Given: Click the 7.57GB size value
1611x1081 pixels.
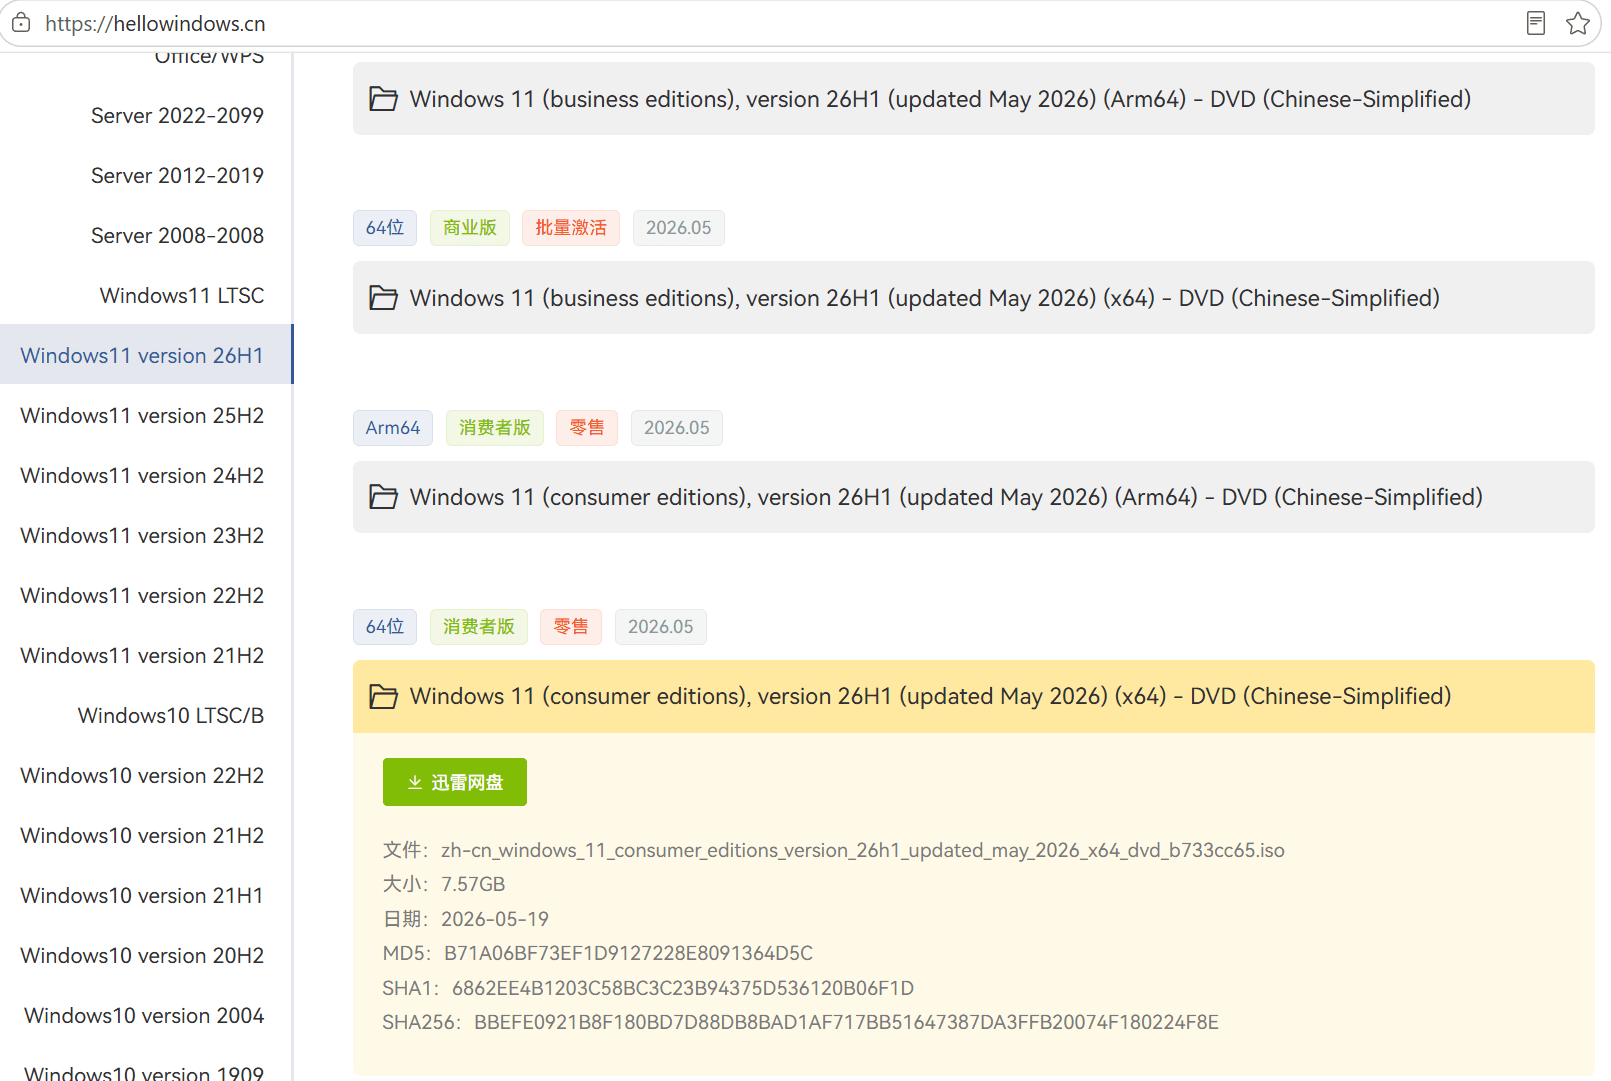Looking at the screenshot, I should click(473, 884).
